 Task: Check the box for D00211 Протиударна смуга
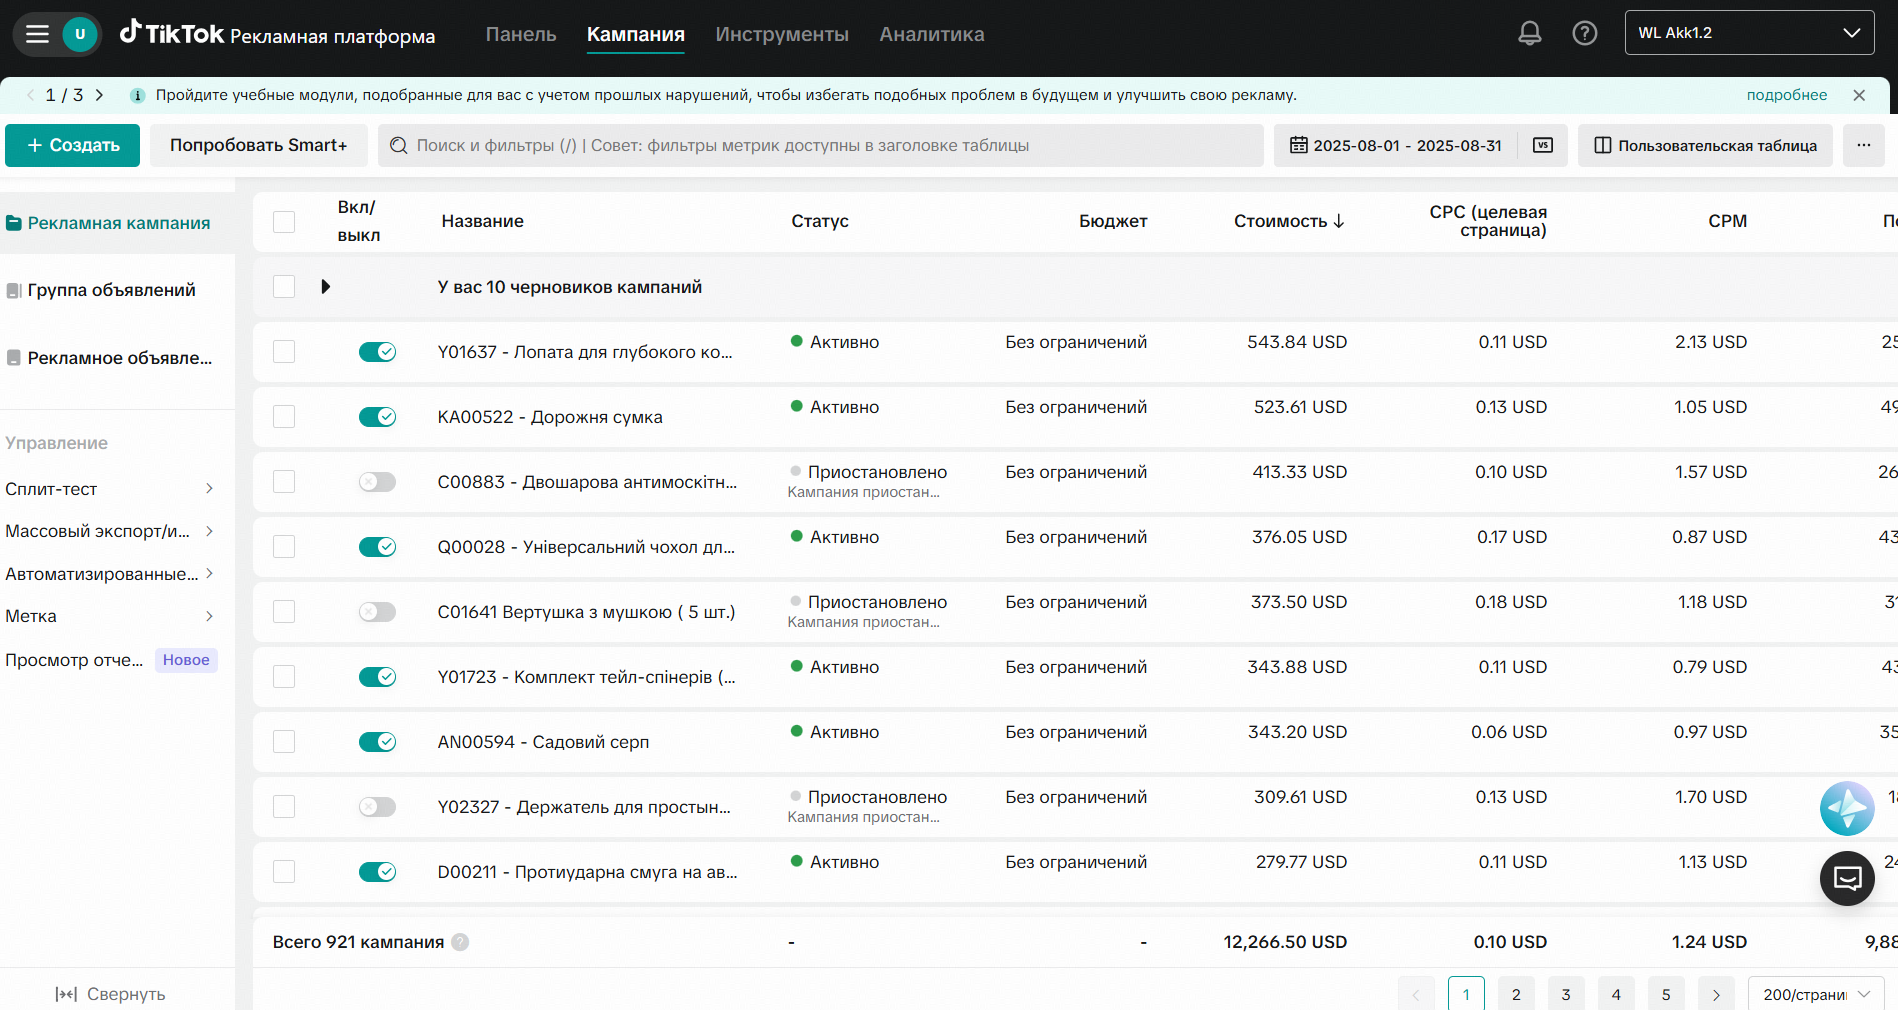(284, 872)
